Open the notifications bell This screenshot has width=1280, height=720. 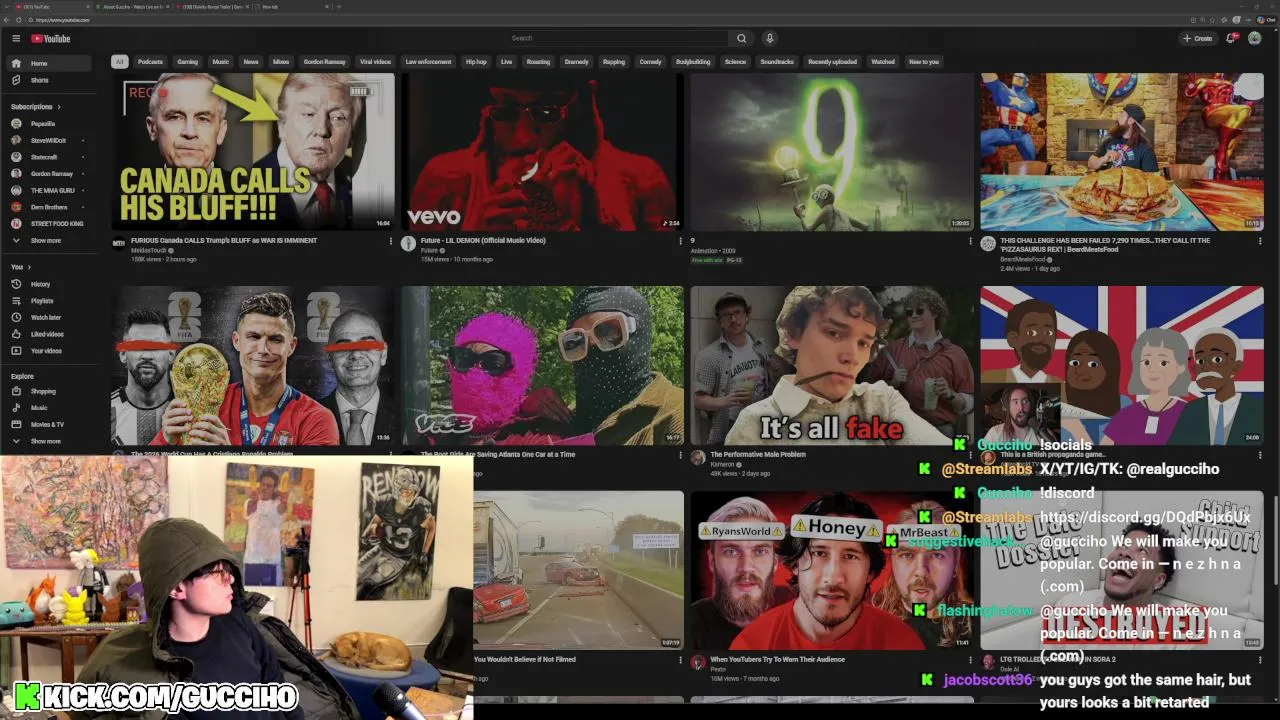coord(1232,38)
